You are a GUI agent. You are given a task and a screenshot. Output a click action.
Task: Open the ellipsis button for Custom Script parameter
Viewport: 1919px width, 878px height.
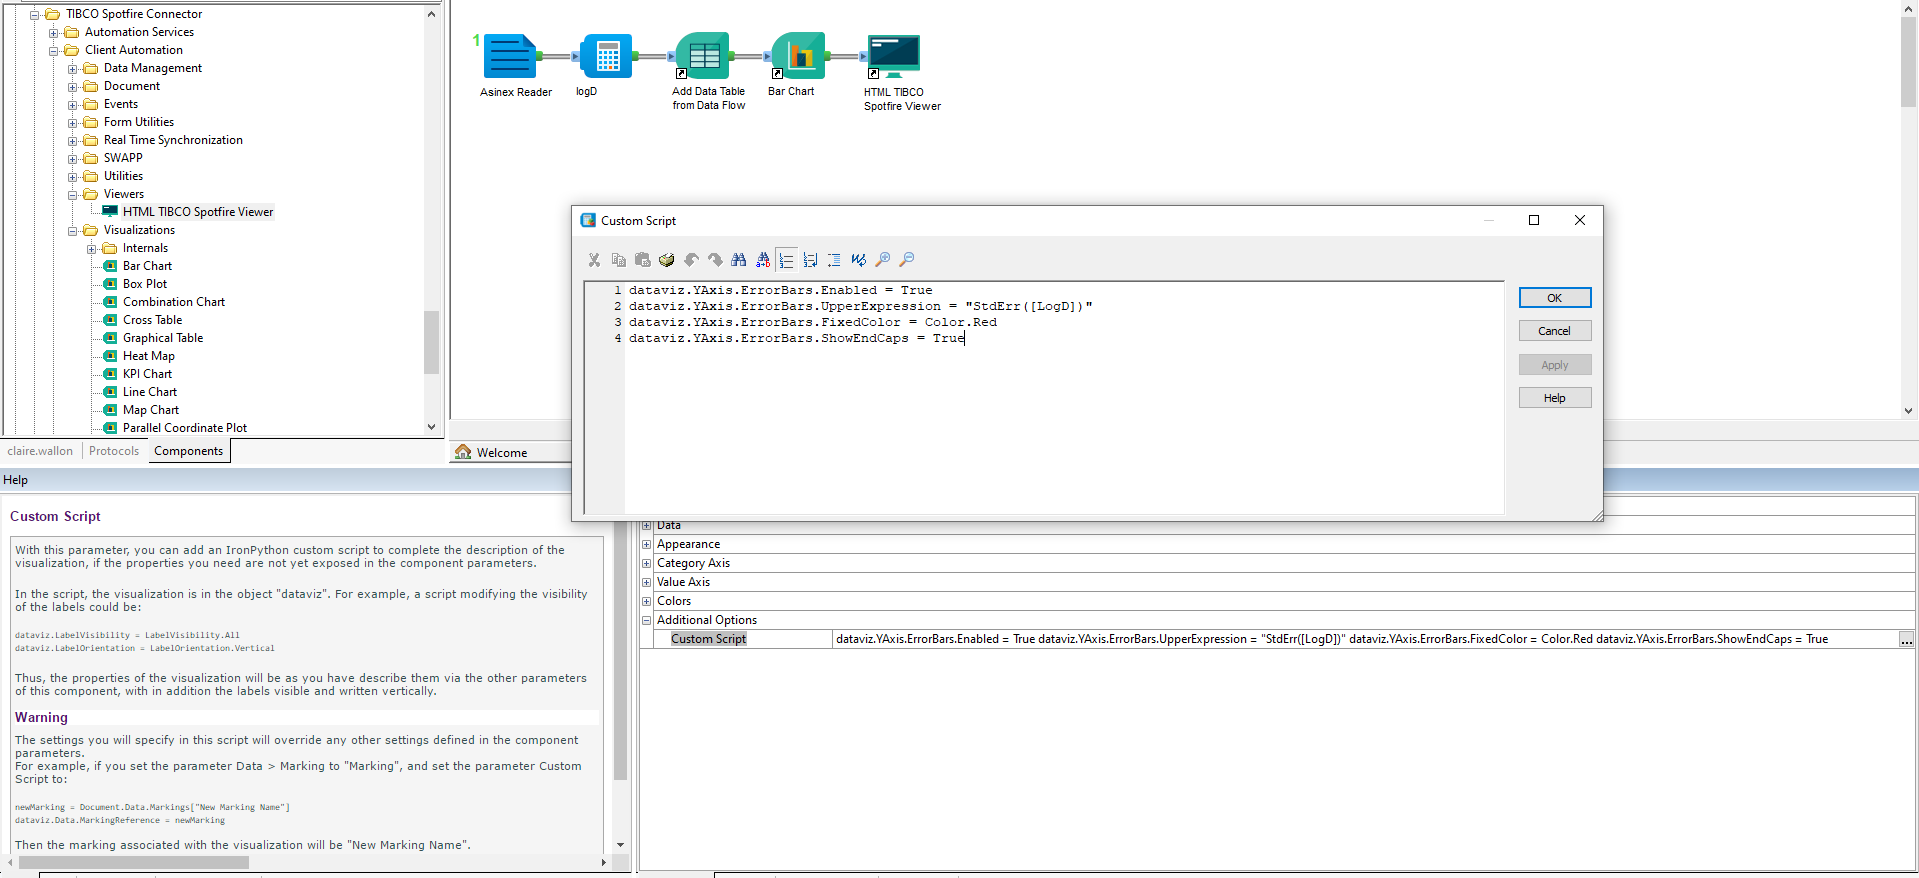coord(1906,640)
